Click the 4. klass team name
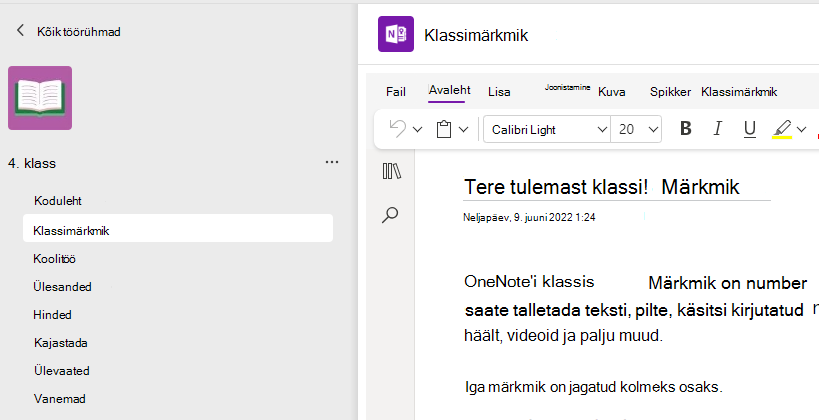Viewport: 819px width, 420px height. click(32, 163)
